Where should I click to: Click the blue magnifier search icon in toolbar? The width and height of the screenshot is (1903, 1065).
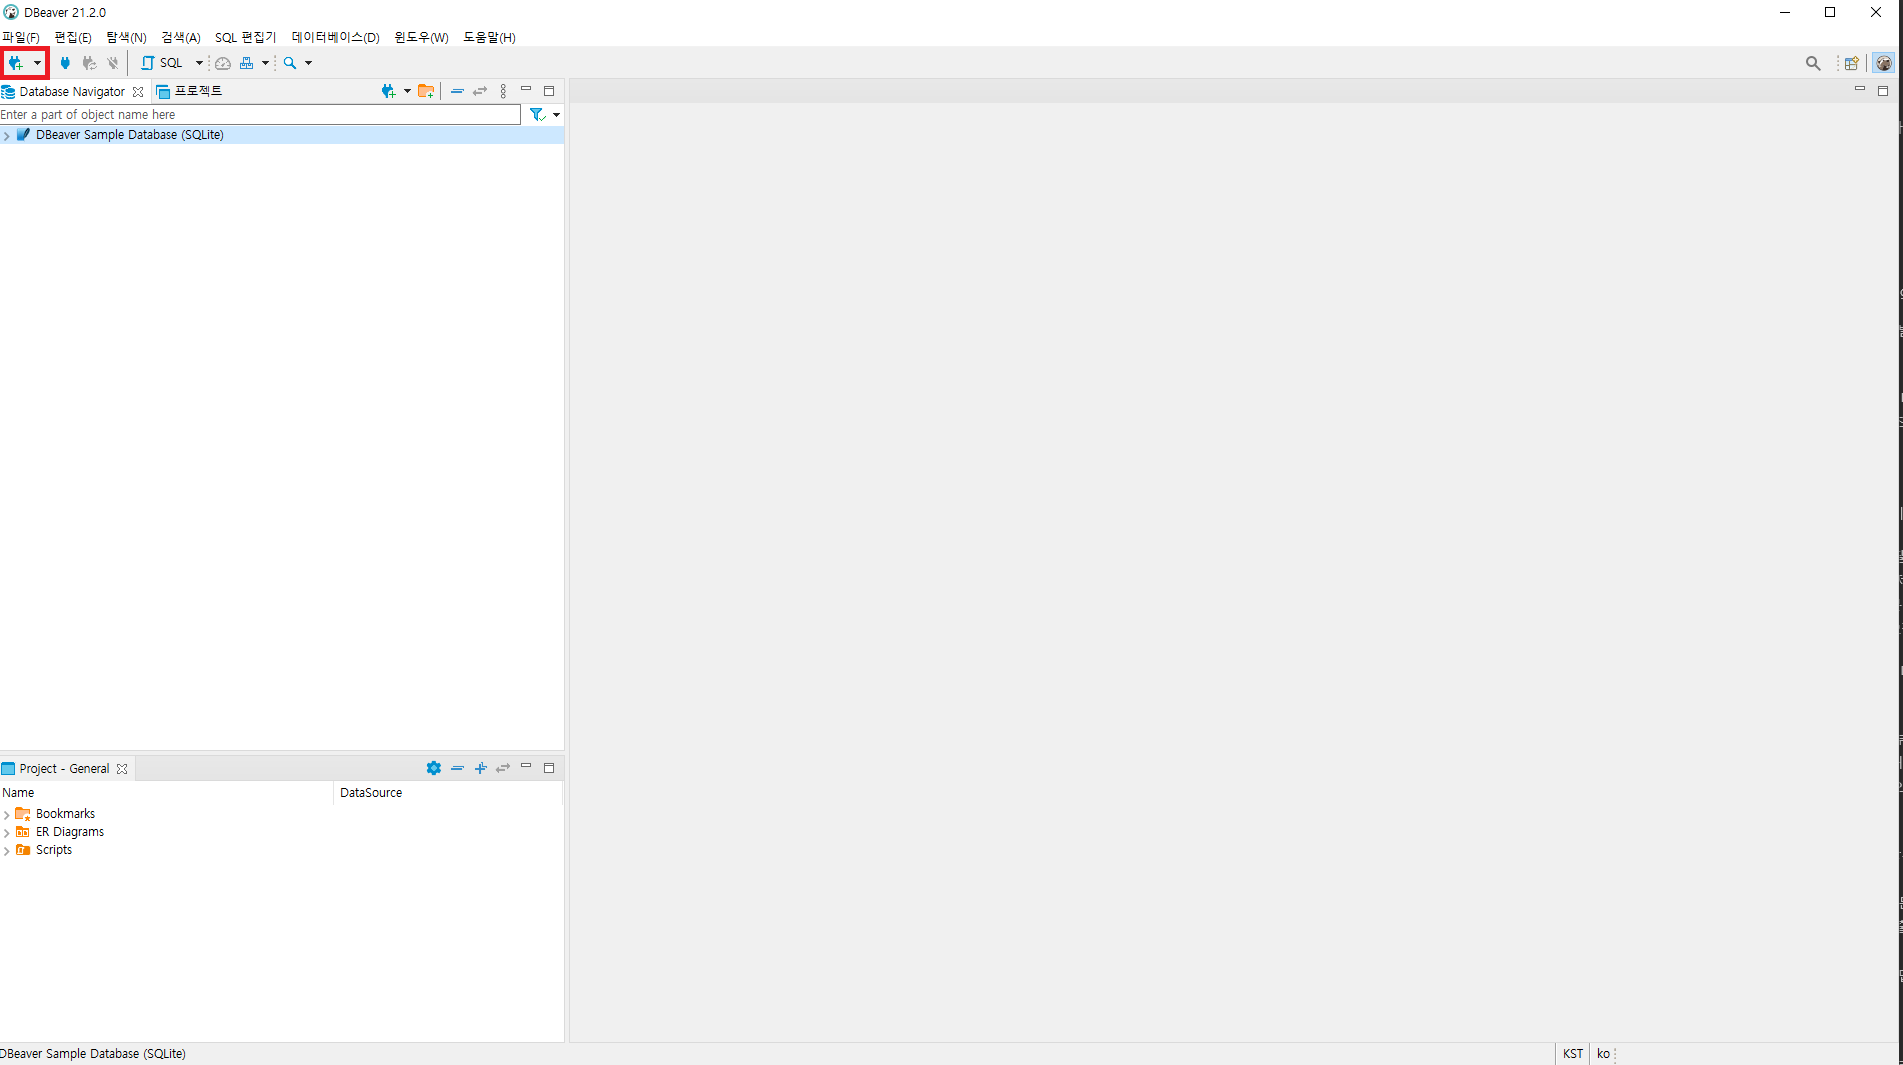coord(290,63)
